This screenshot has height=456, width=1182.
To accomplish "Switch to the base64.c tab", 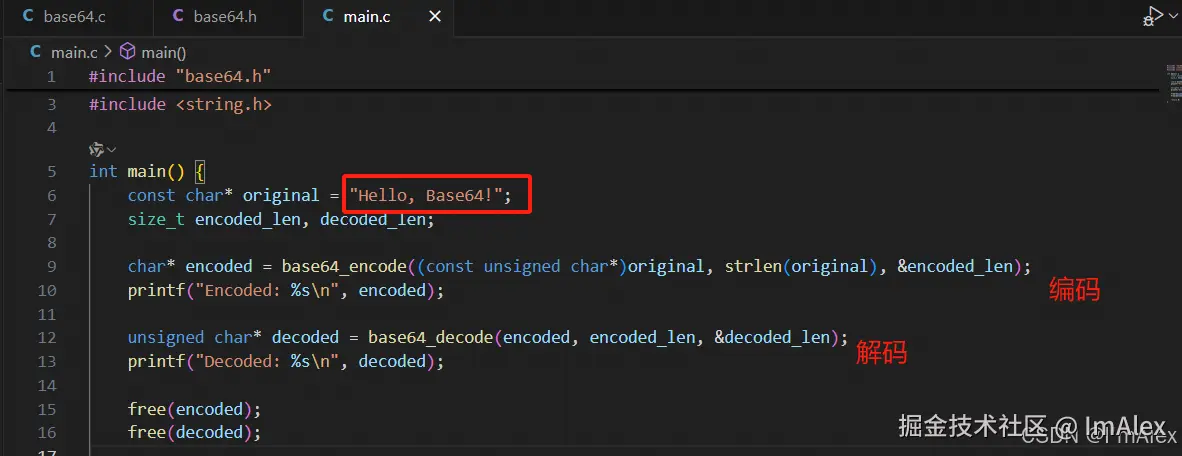I will [76, 17].
